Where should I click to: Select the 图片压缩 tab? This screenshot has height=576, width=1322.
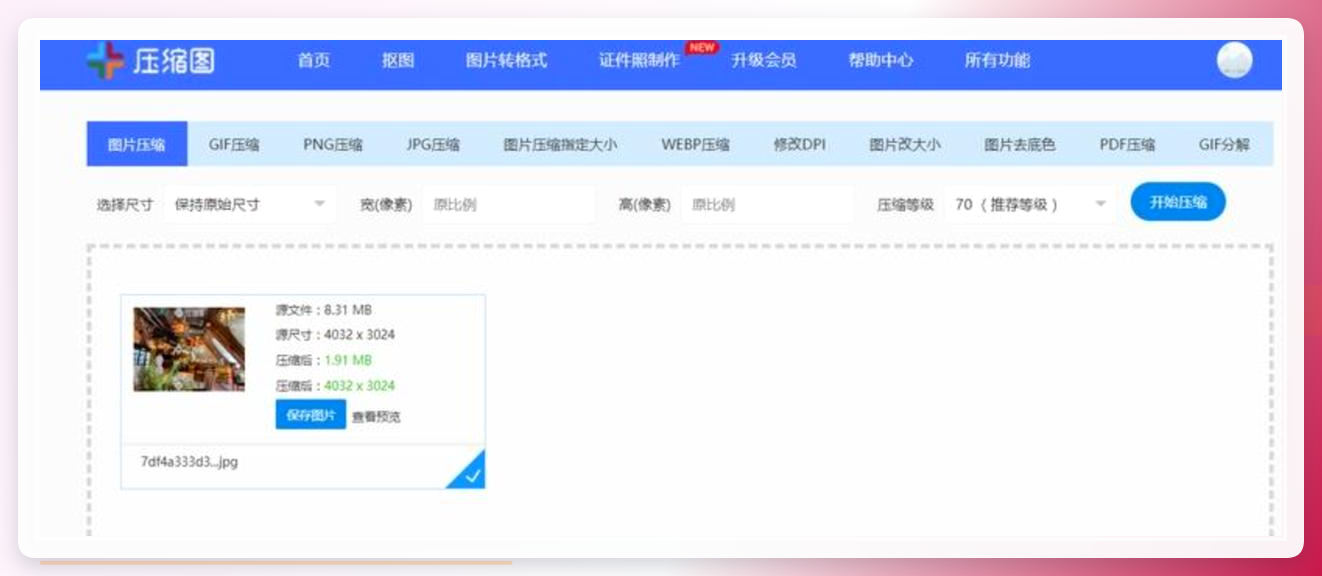pos(137,144)
